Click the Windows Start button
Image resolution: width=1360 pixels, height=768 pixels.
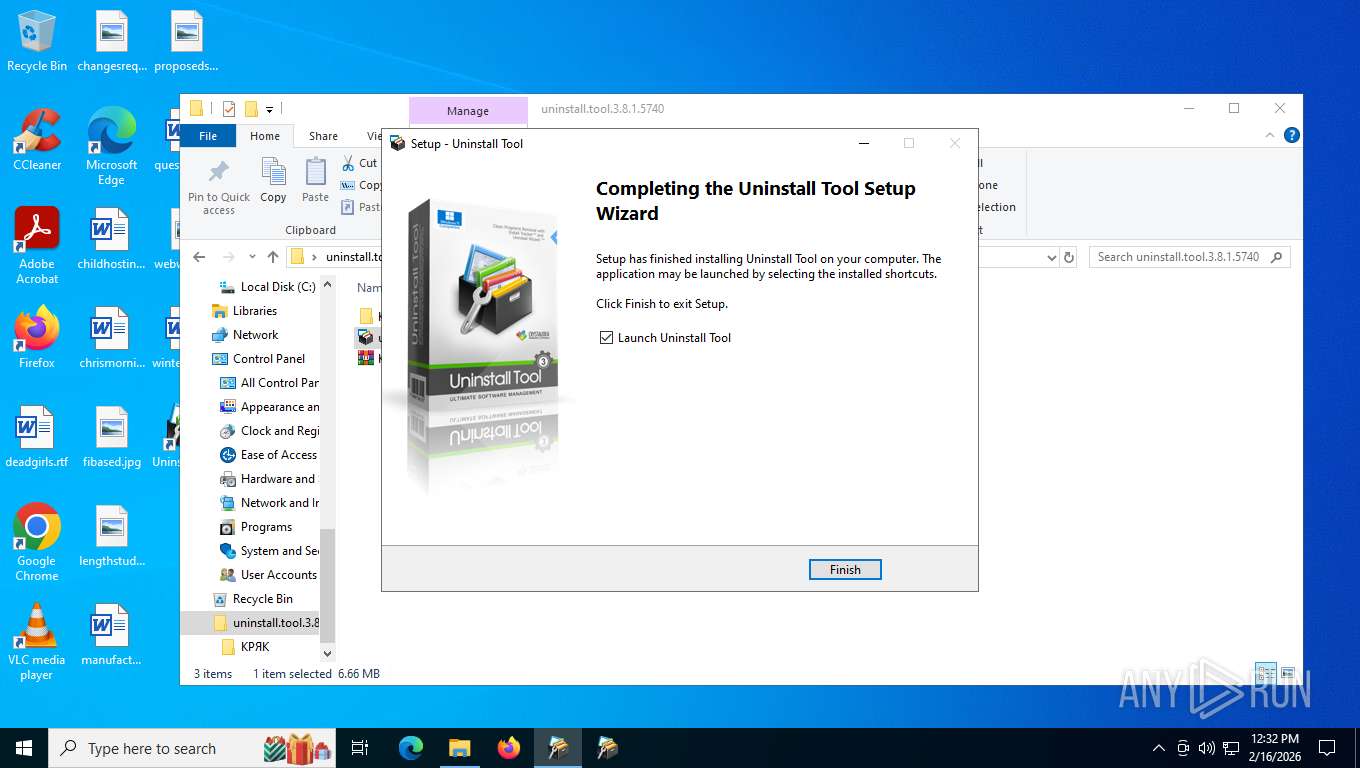(x=24, y=748)
